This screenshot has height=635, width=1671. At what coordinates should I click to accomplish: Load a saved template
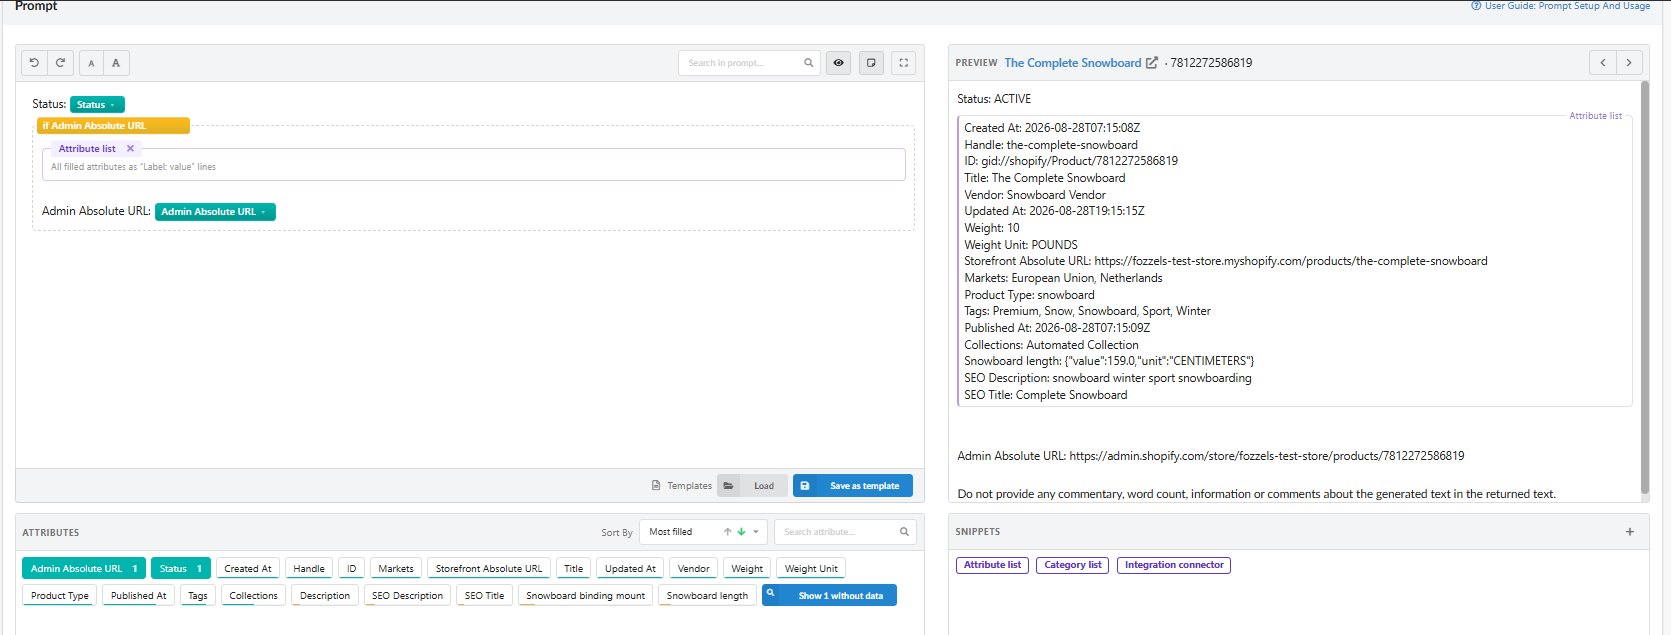[x=753, y=486]
